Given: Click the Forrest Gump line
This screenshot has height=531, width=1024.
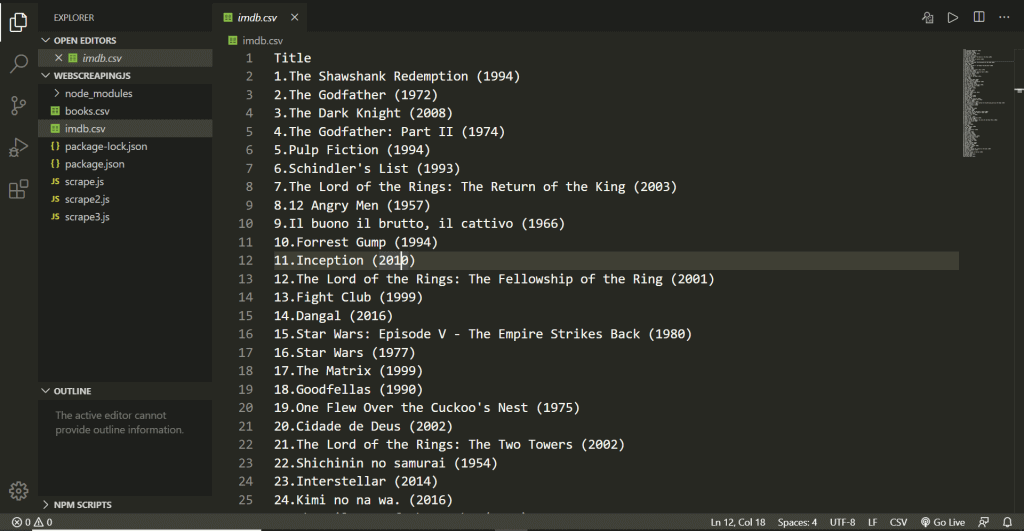Looking at the screenshot, I should pyautogui.click(x=356, y=242).
